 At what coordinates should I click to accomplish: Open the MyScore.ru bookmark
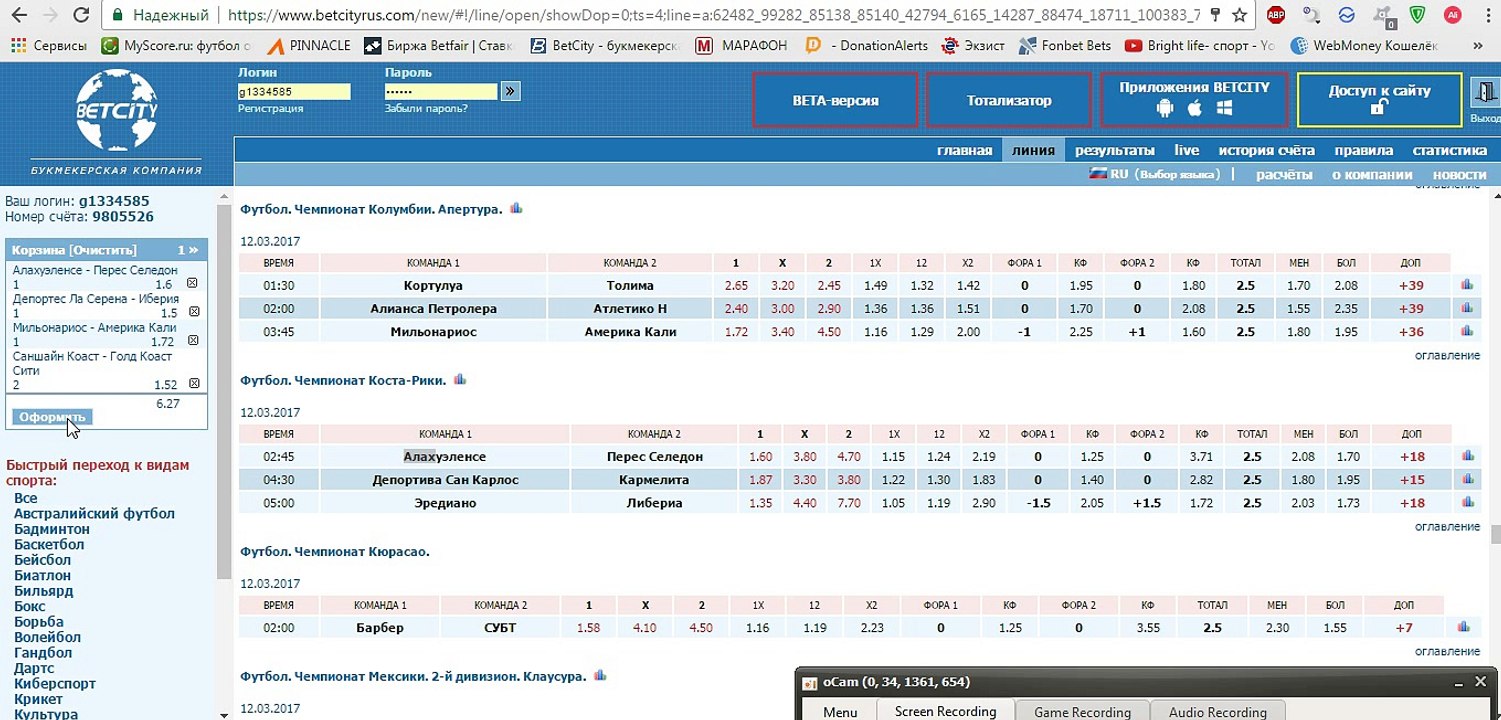177,46
